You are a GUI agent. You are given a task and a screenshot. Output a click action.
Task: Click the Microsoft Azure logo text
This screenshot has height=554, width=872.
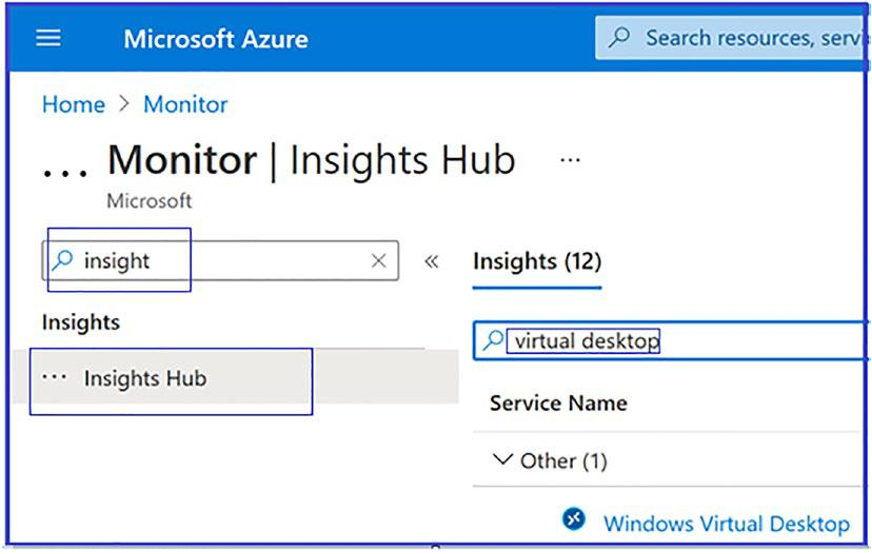coord(216,39)
